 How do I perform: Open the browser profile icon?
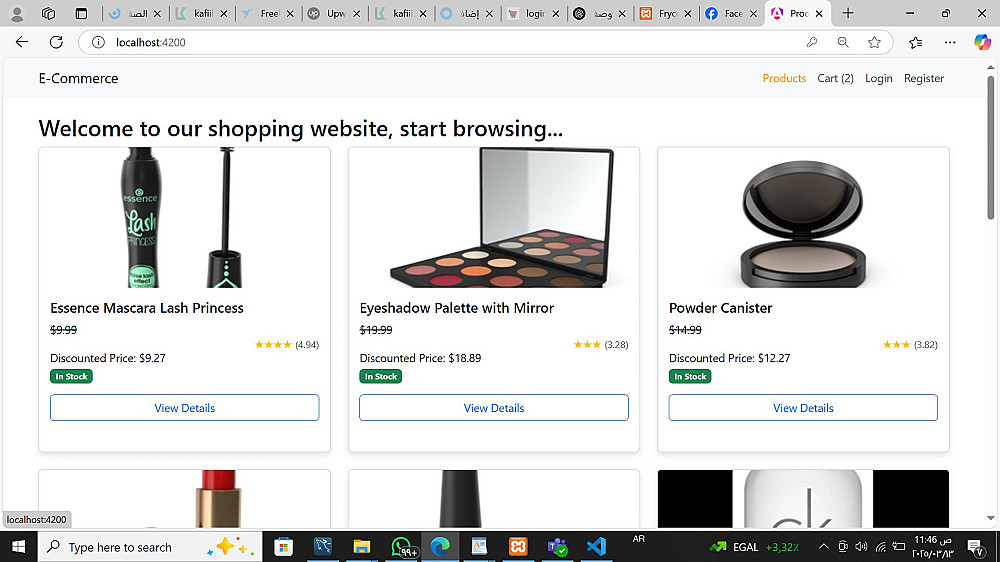(x=17, y=14)
